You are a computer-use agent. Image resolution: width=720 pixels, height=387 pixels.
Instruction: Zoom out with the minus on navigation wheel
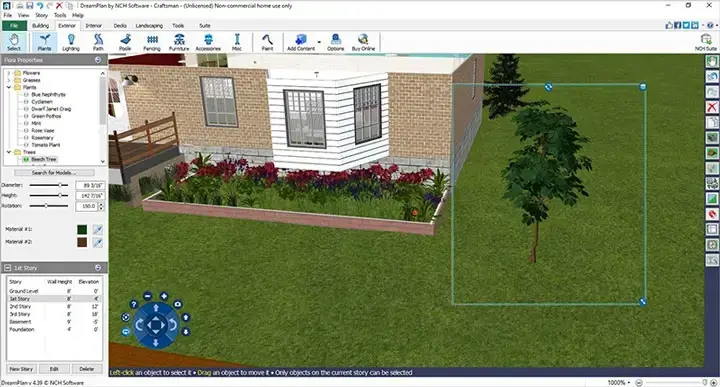(147, 296)
